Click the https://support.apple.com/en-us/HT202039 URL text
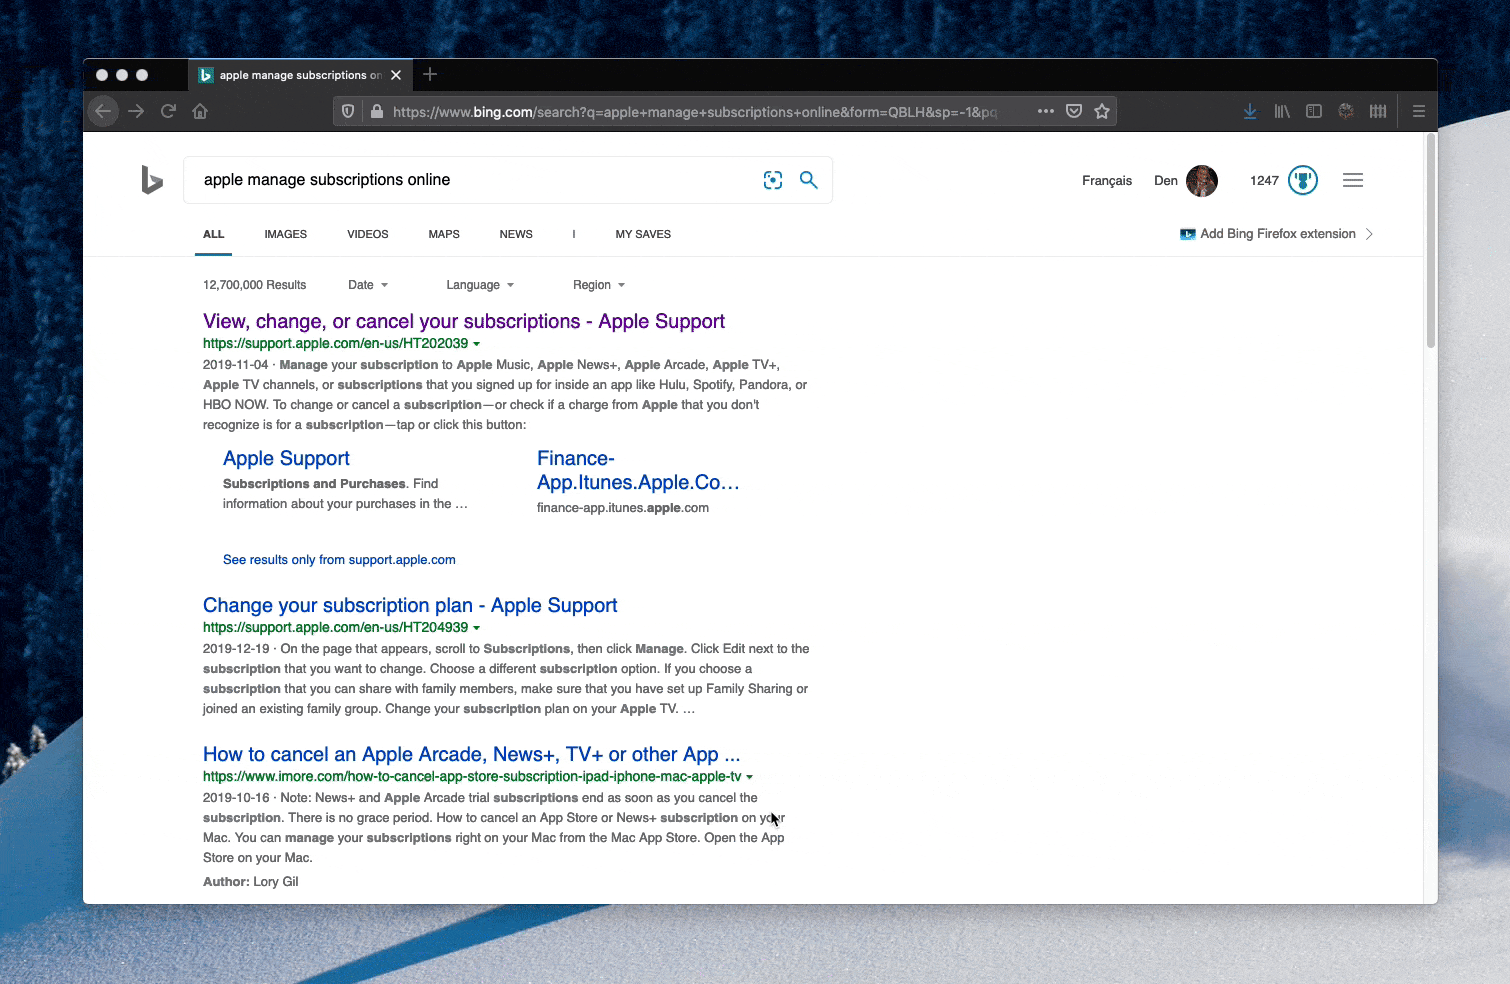This screenshot has height=984, width=1510. pos(335,344)
